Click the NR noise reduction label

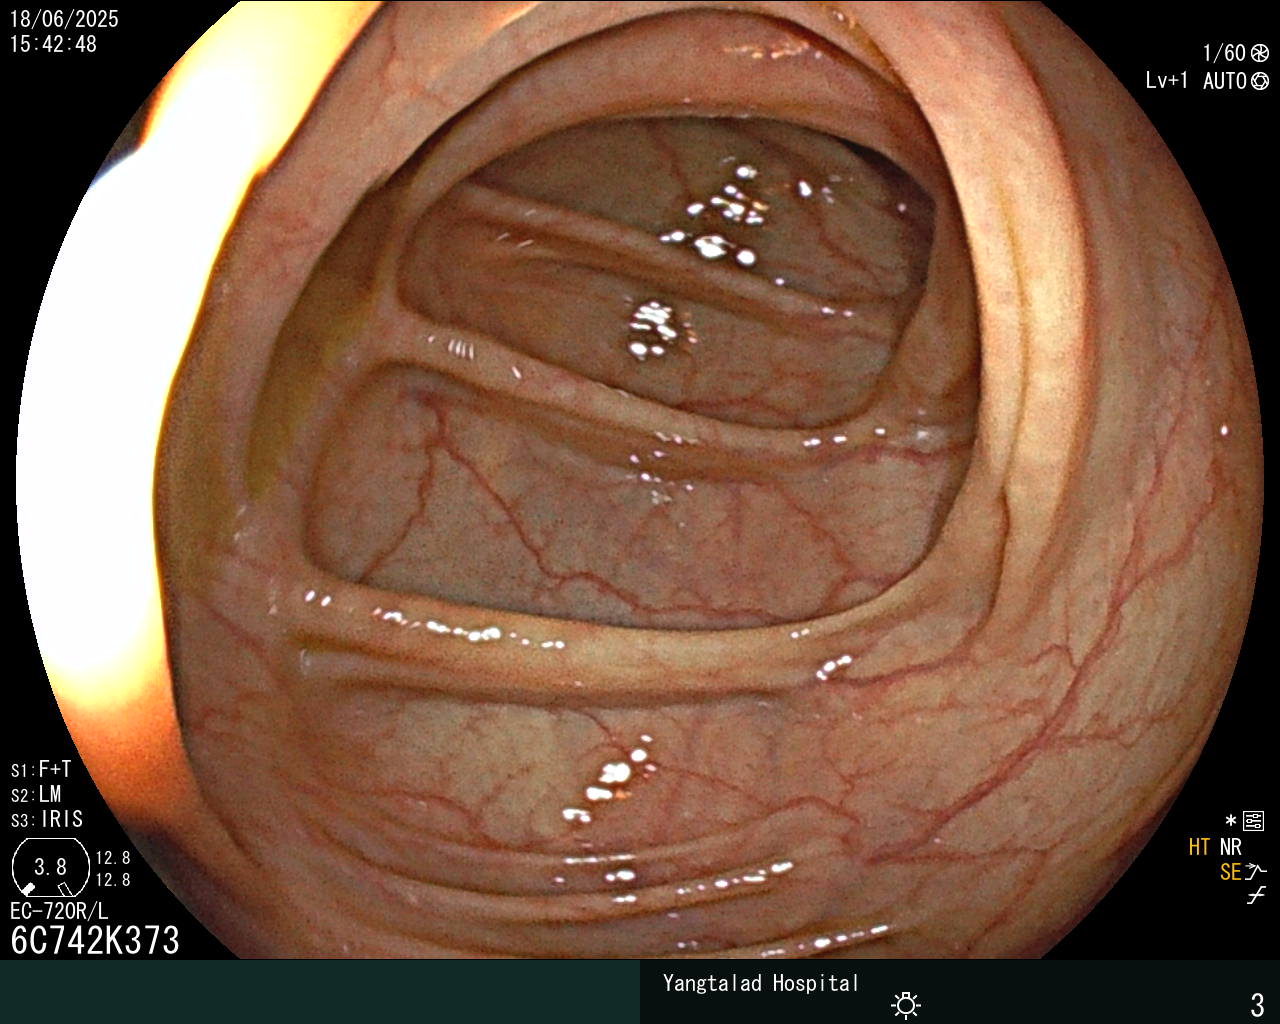pos(1231,848)
